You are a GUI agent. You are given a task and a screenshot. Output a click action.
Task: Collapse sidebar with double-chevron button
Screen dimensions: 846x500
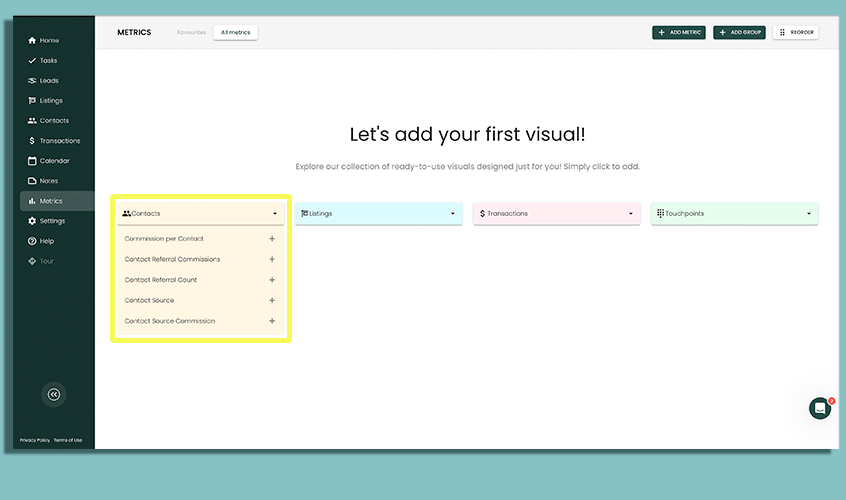[x=54, y=394]
